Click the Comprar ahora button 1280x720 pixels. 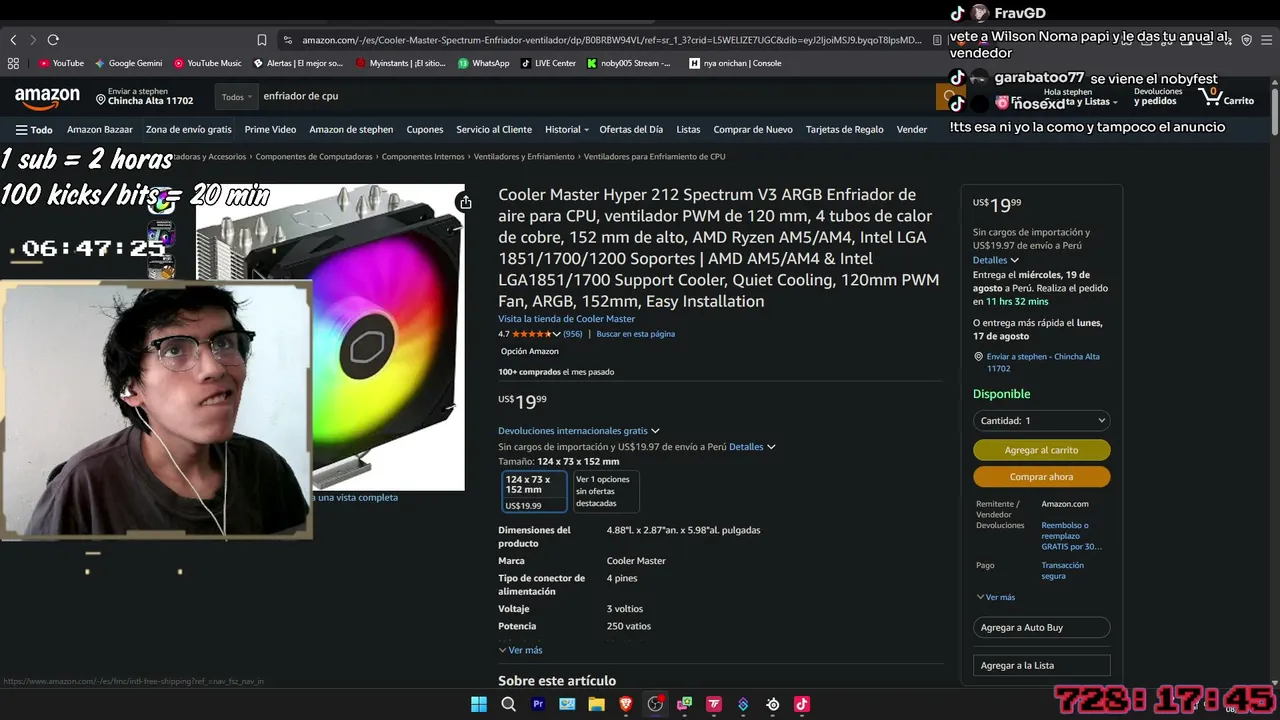[1041, 477]
